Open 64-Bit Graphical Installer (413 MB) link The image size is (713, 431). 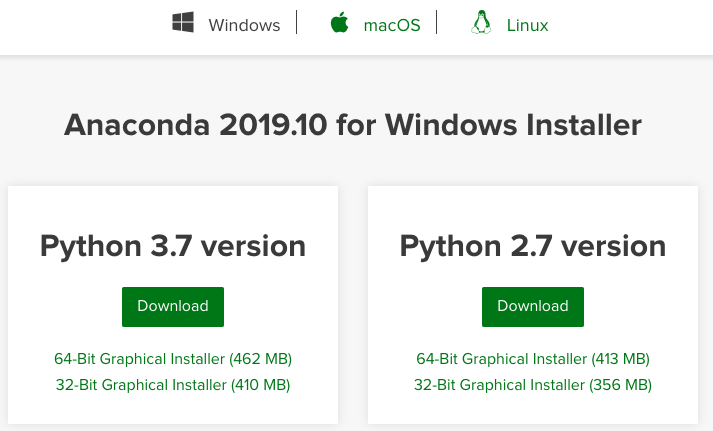tap(533, 359)
